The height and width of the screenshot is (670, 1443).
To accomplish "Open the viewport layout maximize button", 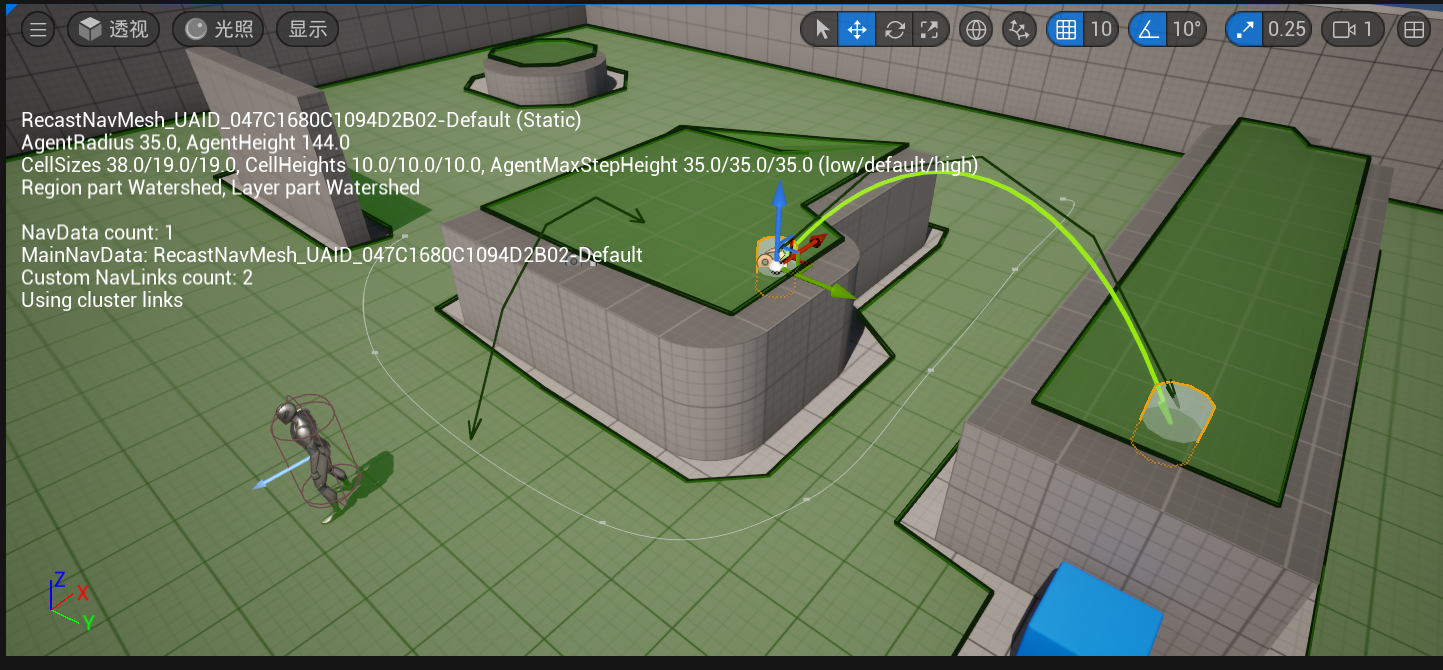I will pos(1414,29).
